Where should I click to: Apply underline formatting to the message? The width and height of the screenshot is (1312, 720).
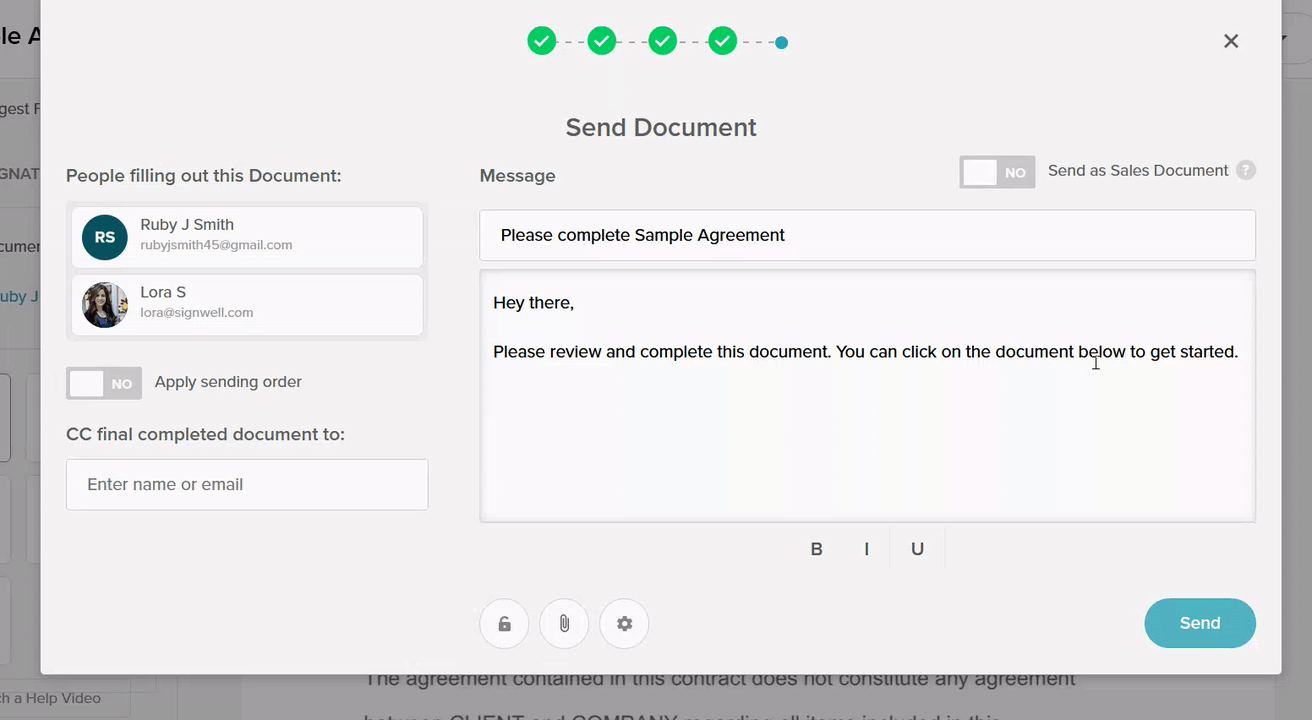tap(917, 548)
